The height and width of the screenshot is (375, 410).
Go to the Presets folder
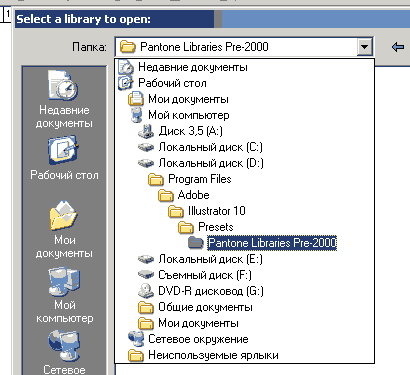(x=244, y=227)
